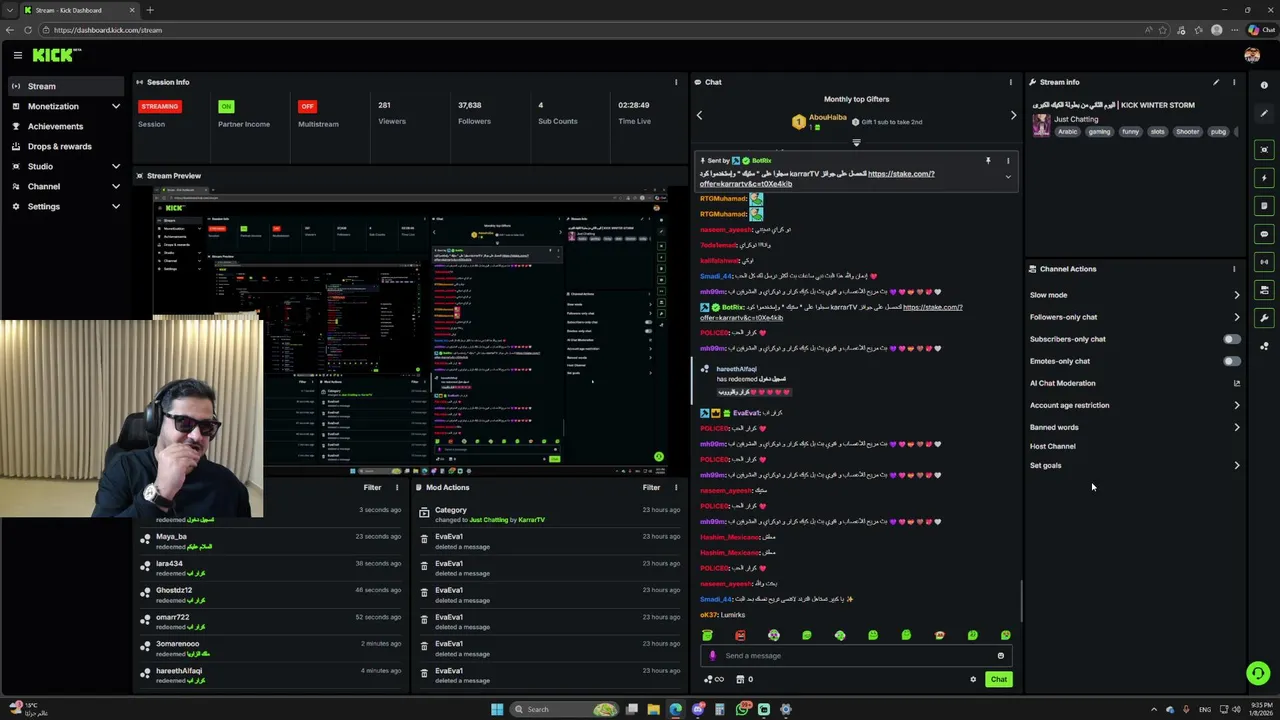This screenshot has width=1280, height=720.
Task: Open the hamburger menu beside Kick logo
Action: pyautogui.click(x=17, y=55)
